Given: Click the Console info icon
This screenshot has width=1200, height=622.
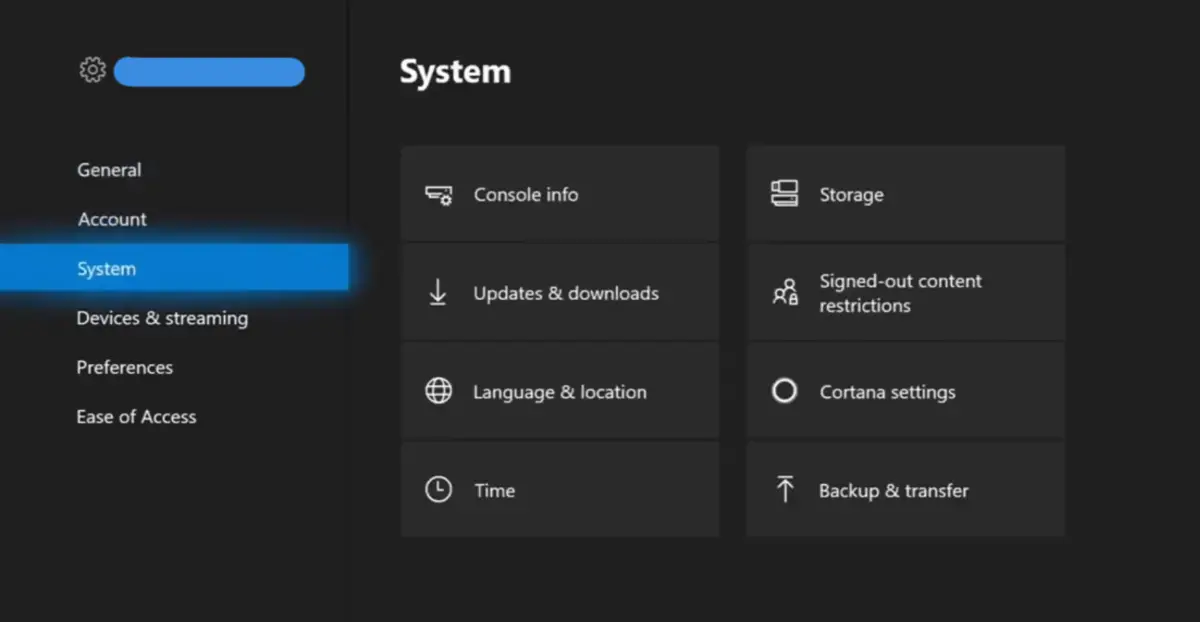Looking at the screenshot, I should [x=438, y=195].
